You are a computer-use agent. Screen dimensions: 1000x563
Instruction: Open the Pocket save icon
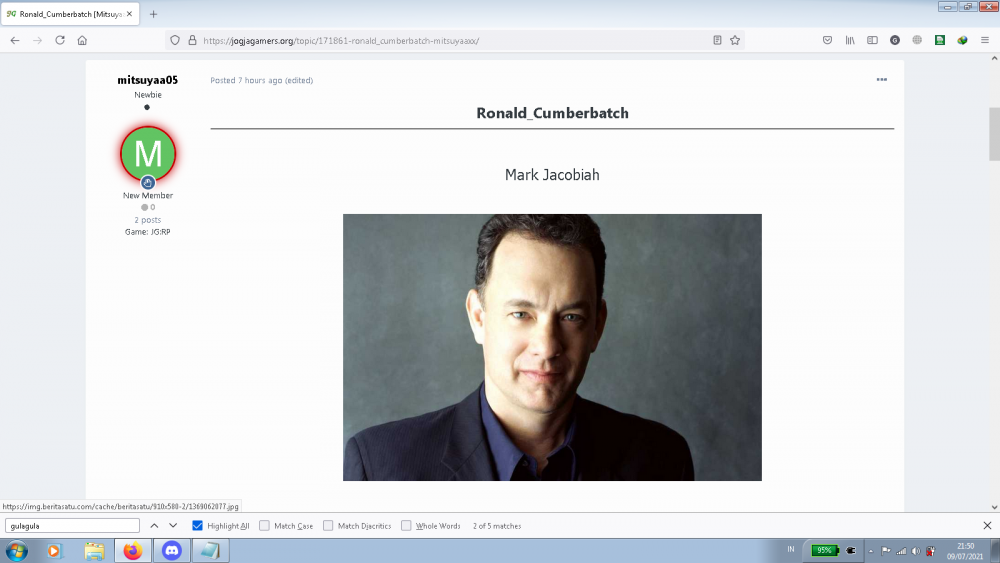coord(827,40)
